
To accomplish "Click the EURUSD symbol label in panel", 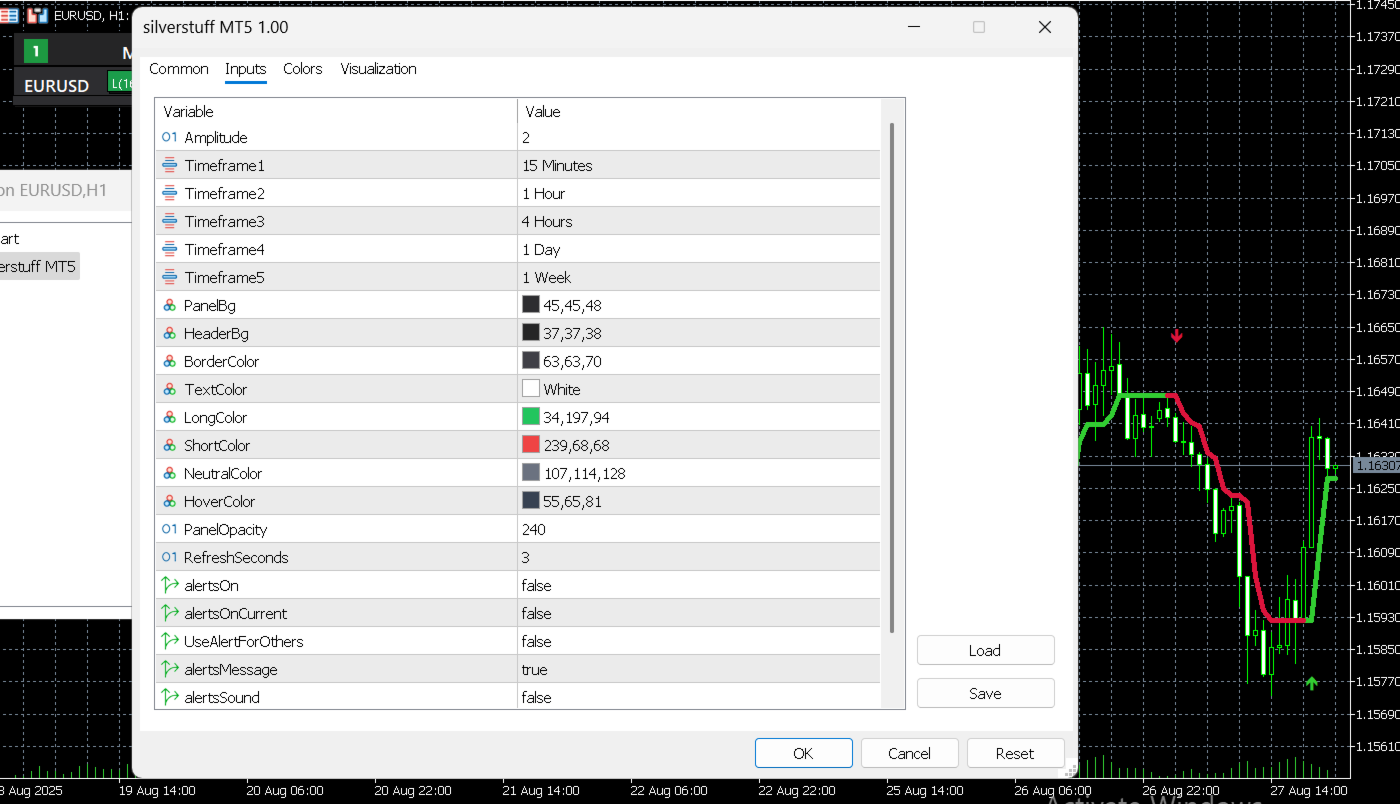I will coord(56,86).
